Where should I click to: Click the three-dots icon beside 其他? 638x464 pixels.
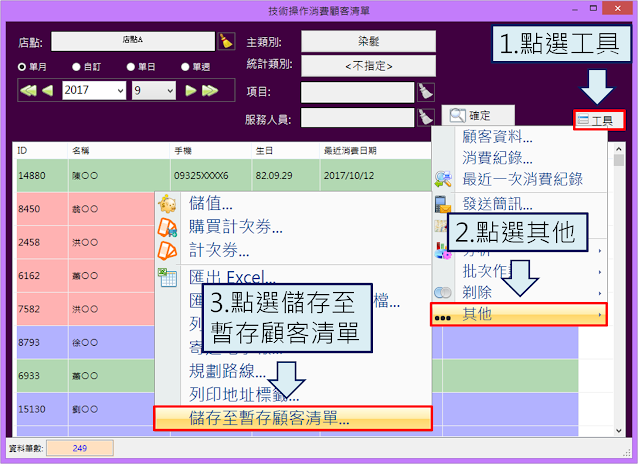click(443, 317)
